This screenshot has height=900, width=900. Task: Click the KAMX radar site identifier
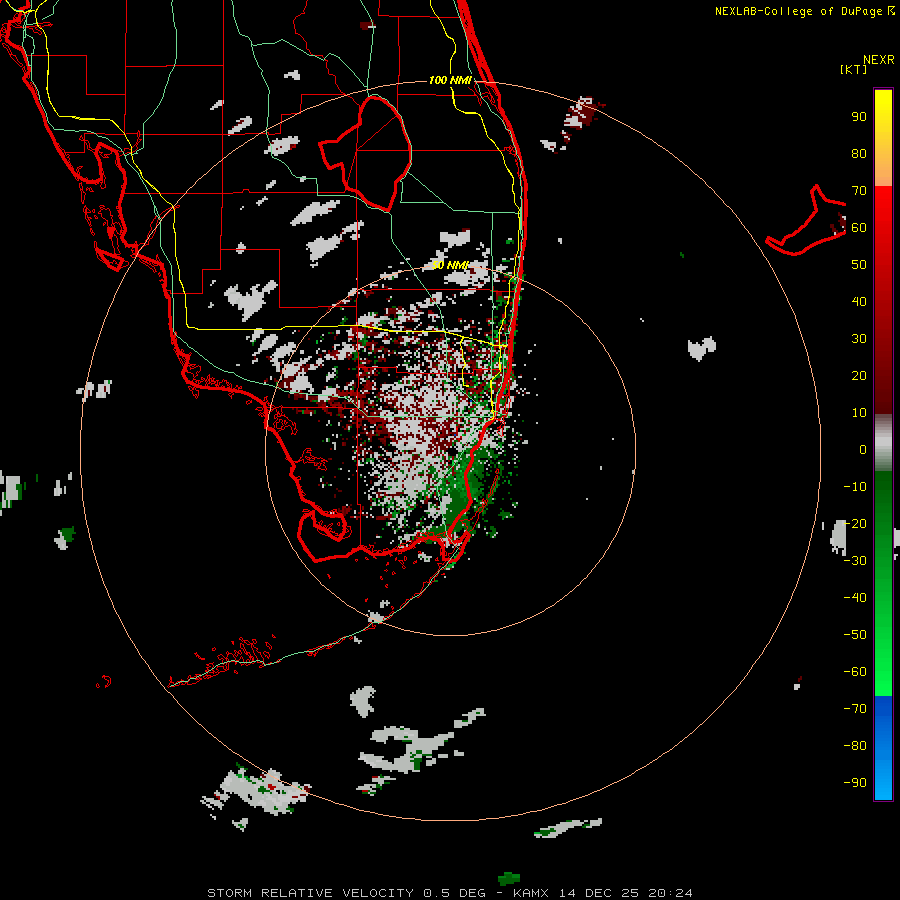[531, 893]
